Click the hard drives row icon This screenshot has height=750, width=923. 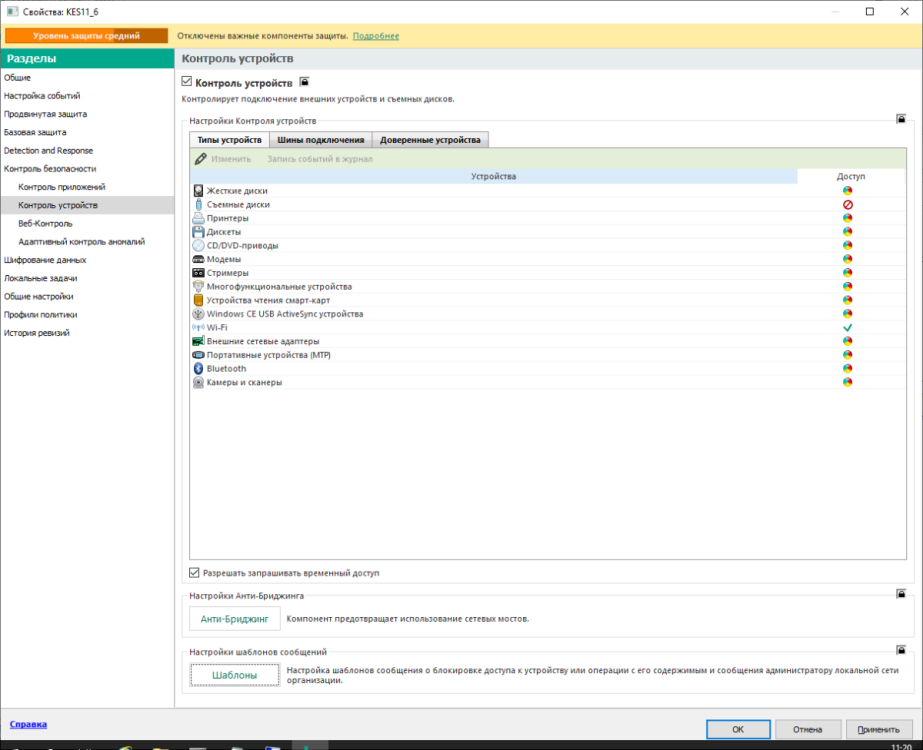[x=198, y=191]
